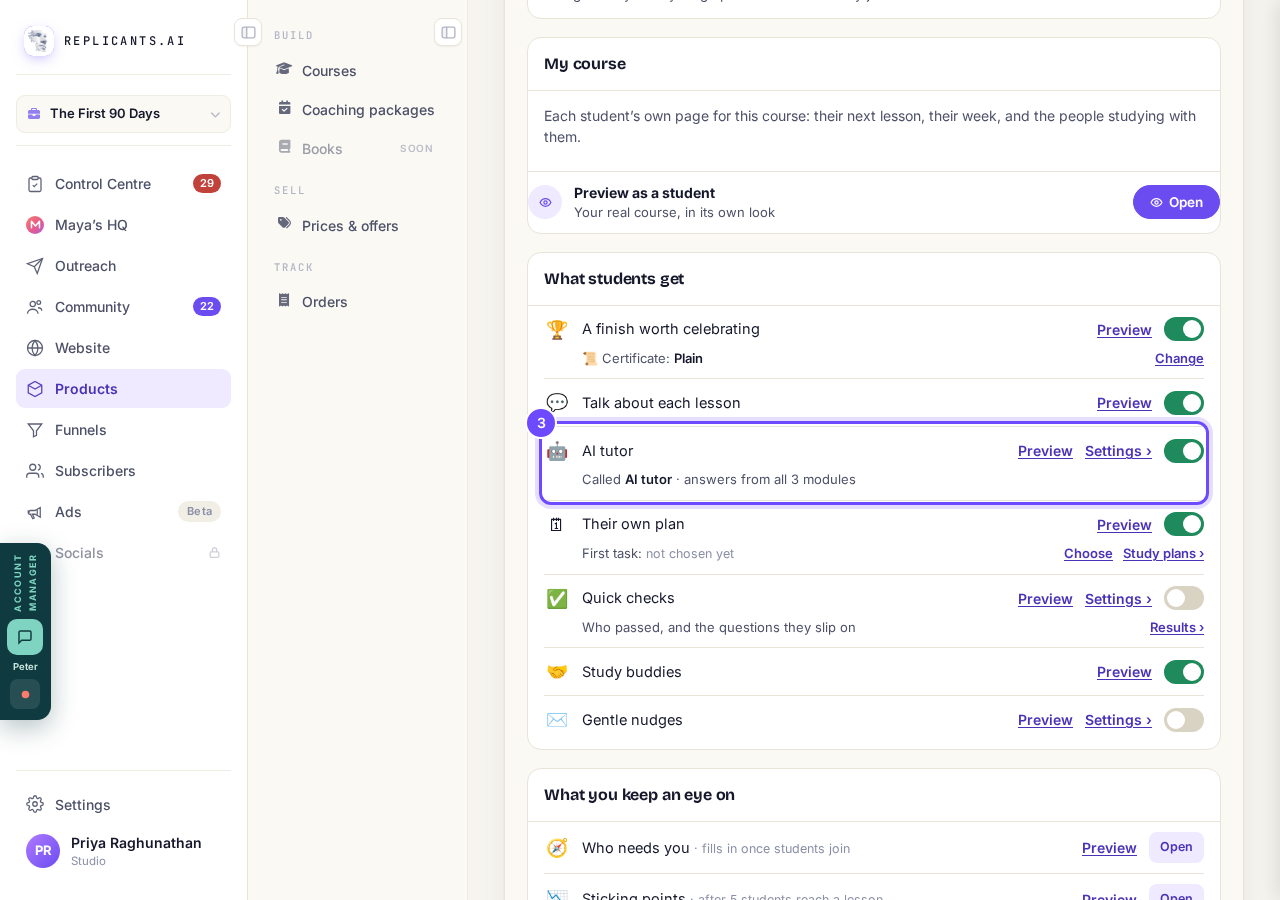Screen dimensions: 1280x900
Task: Switch off the AI tutor toggle
Action: coord(1184,451)
